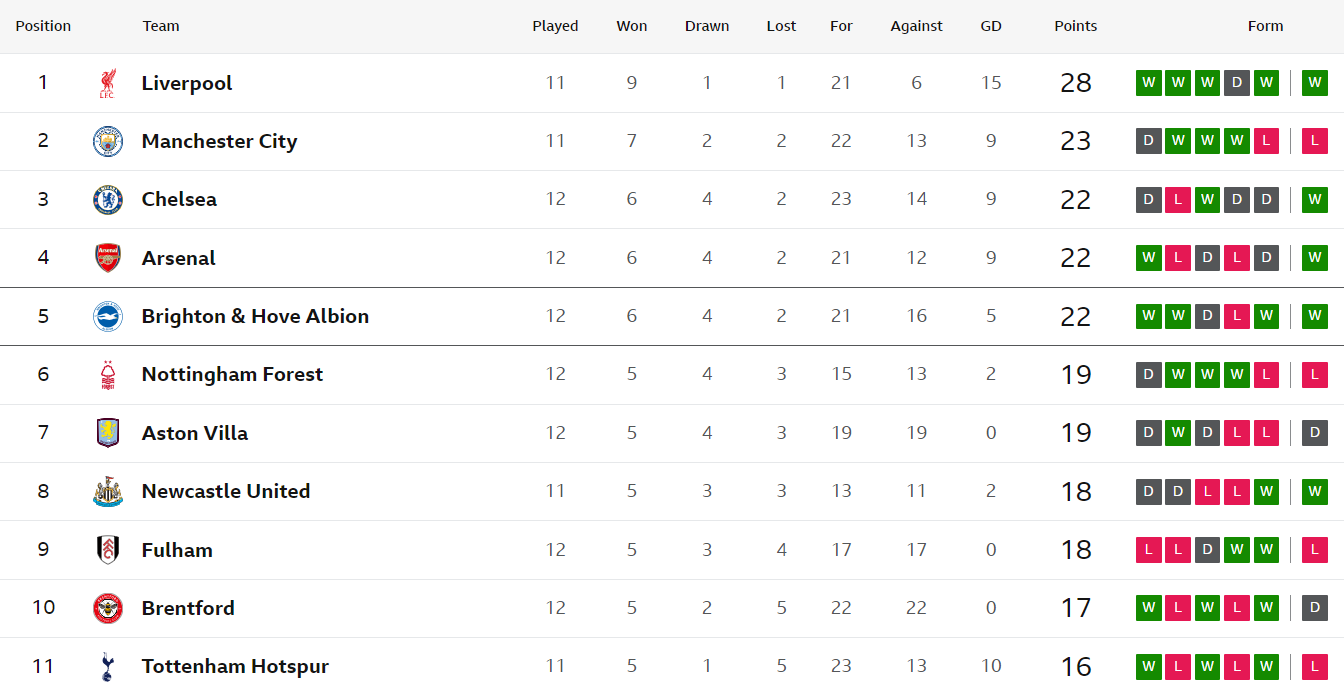Click Liverpool's most recent W form badge

(x=1315, y=83)
